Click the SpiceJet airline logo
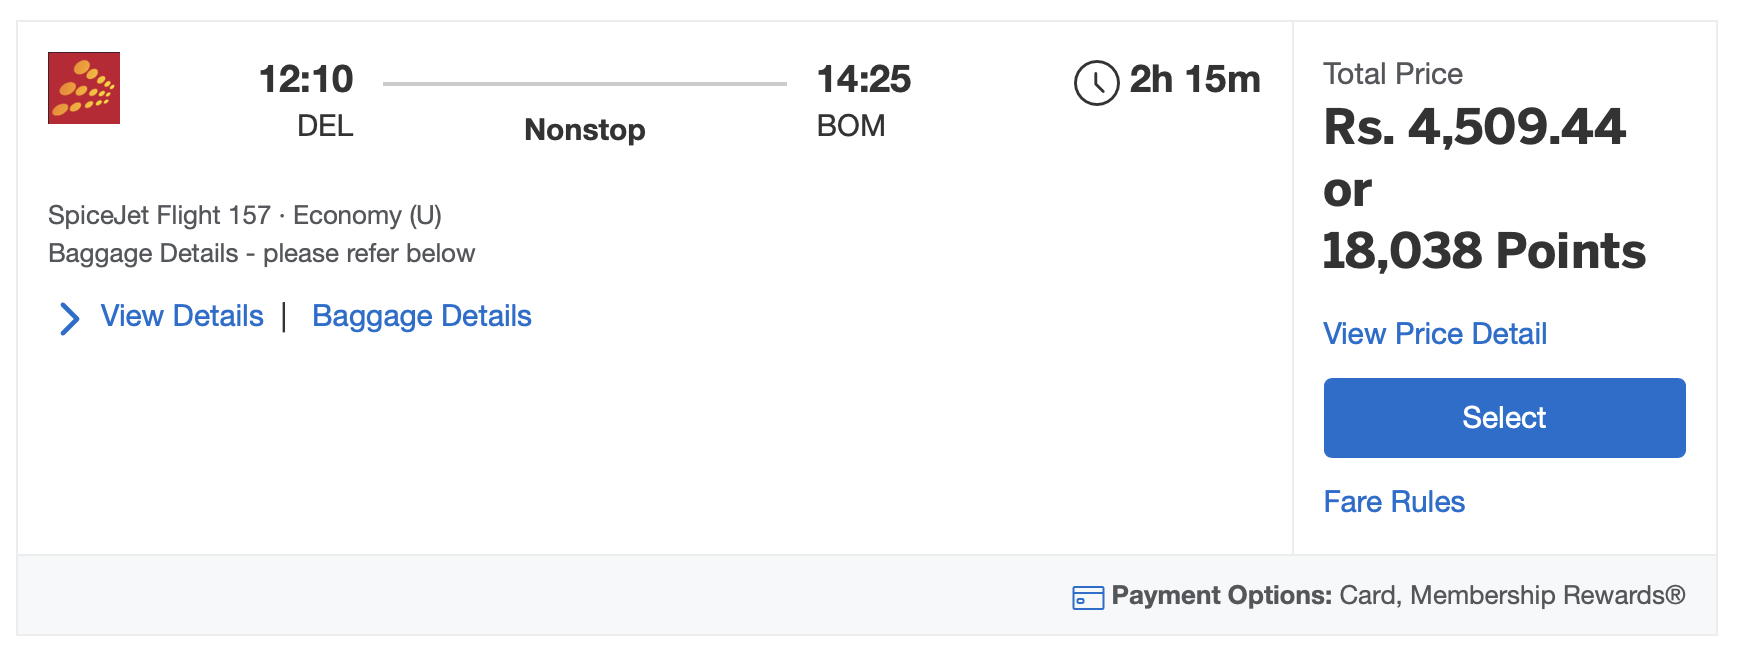Image resolution: width=1744 pixels, height=652 pixels. (x=84, y=88)
